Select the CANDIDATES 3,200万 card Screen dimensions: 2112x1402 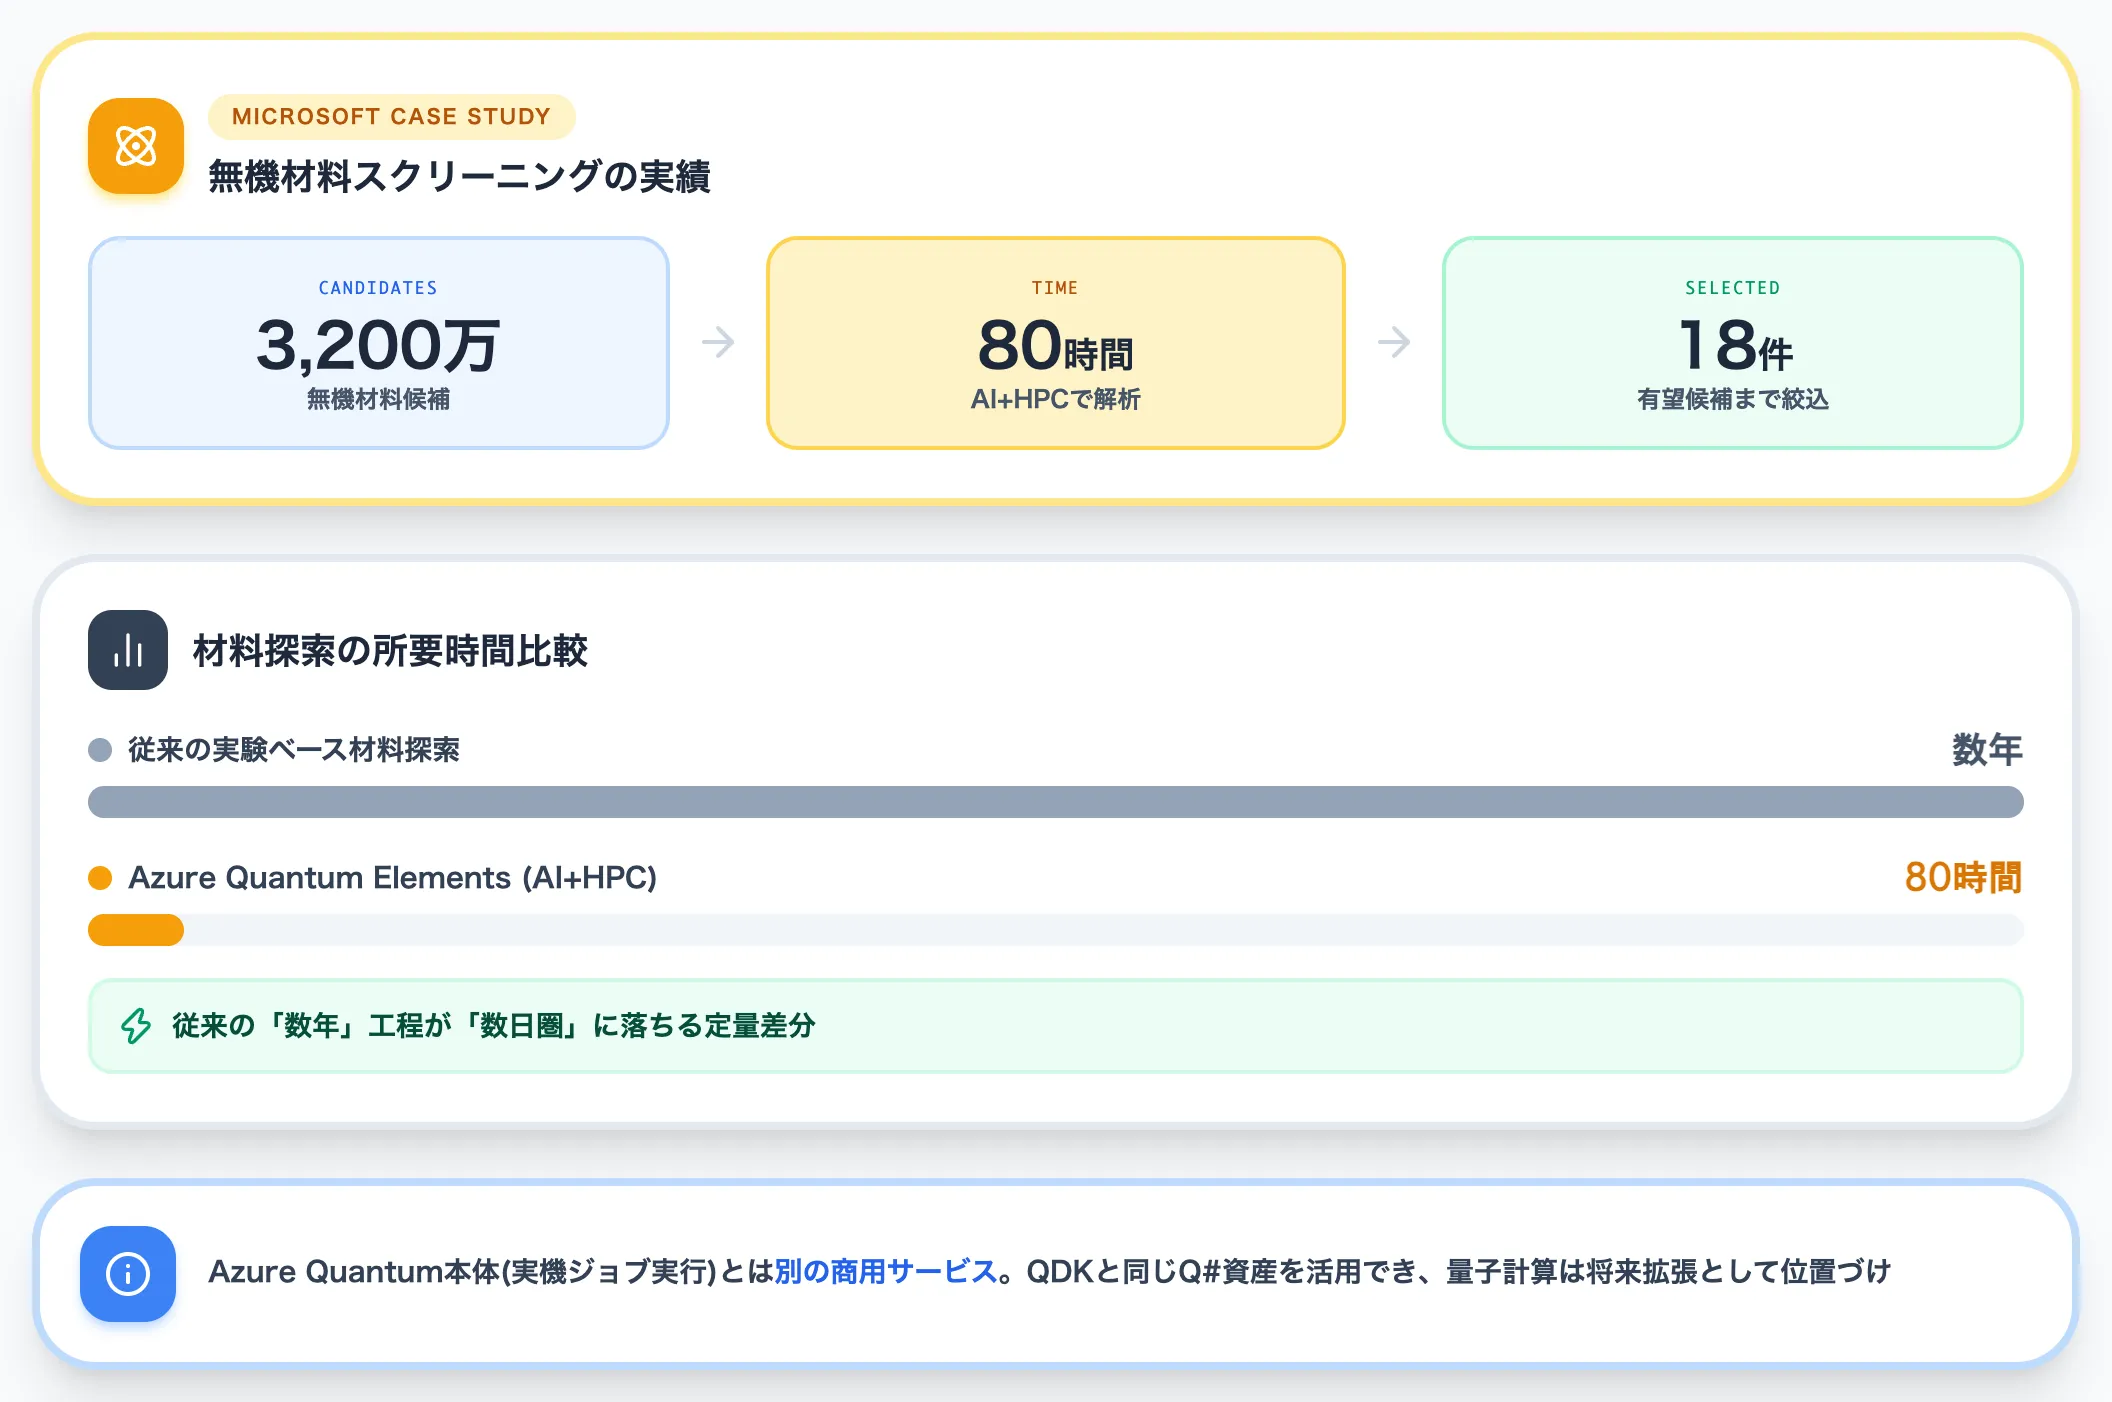[379, 343]
